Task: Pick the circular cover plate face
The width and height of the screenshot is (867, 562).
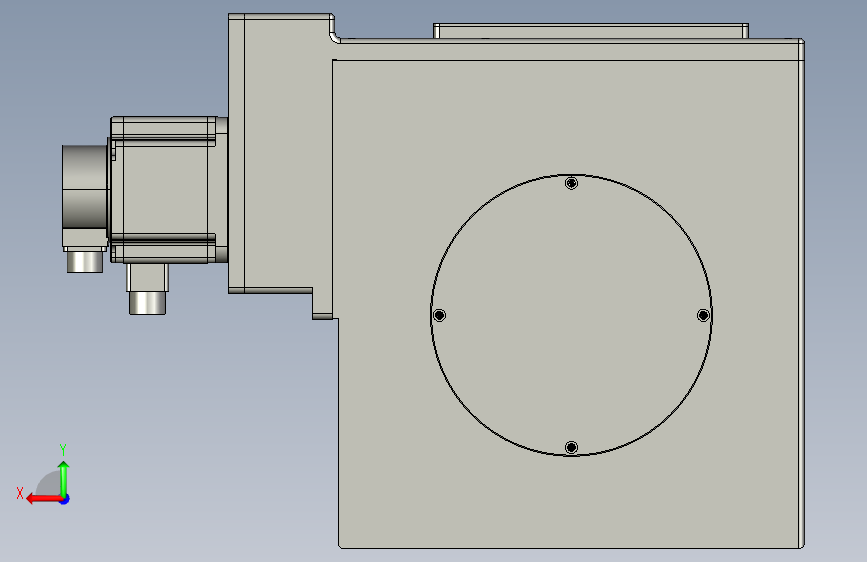Action: [571, 315]
